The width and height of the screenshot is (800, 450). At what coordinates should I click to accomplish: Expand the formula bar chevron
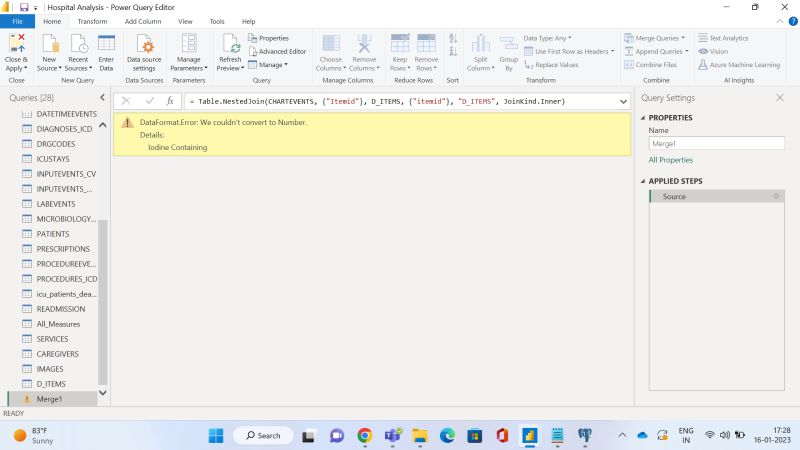pyautogui.click(x=623, y=102)
